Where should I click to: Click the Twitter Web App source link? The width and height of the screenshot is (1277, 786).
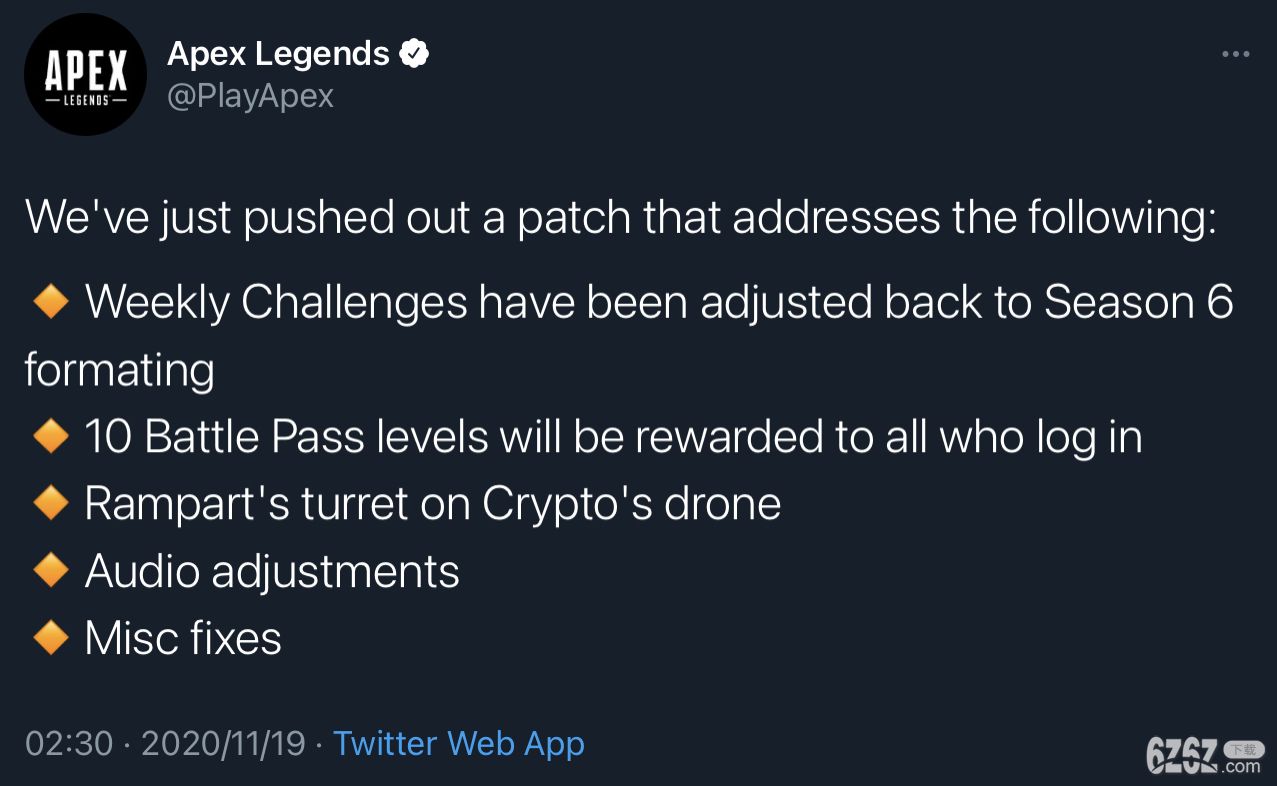click(458, 744)
